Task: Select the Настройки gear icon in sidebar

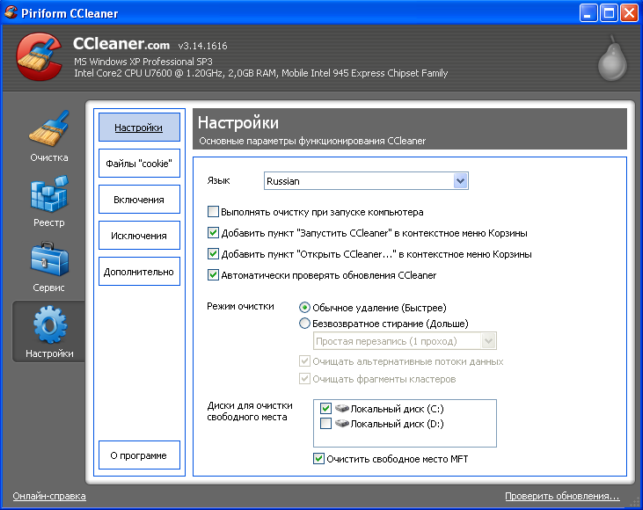Action: coord(50,325)
